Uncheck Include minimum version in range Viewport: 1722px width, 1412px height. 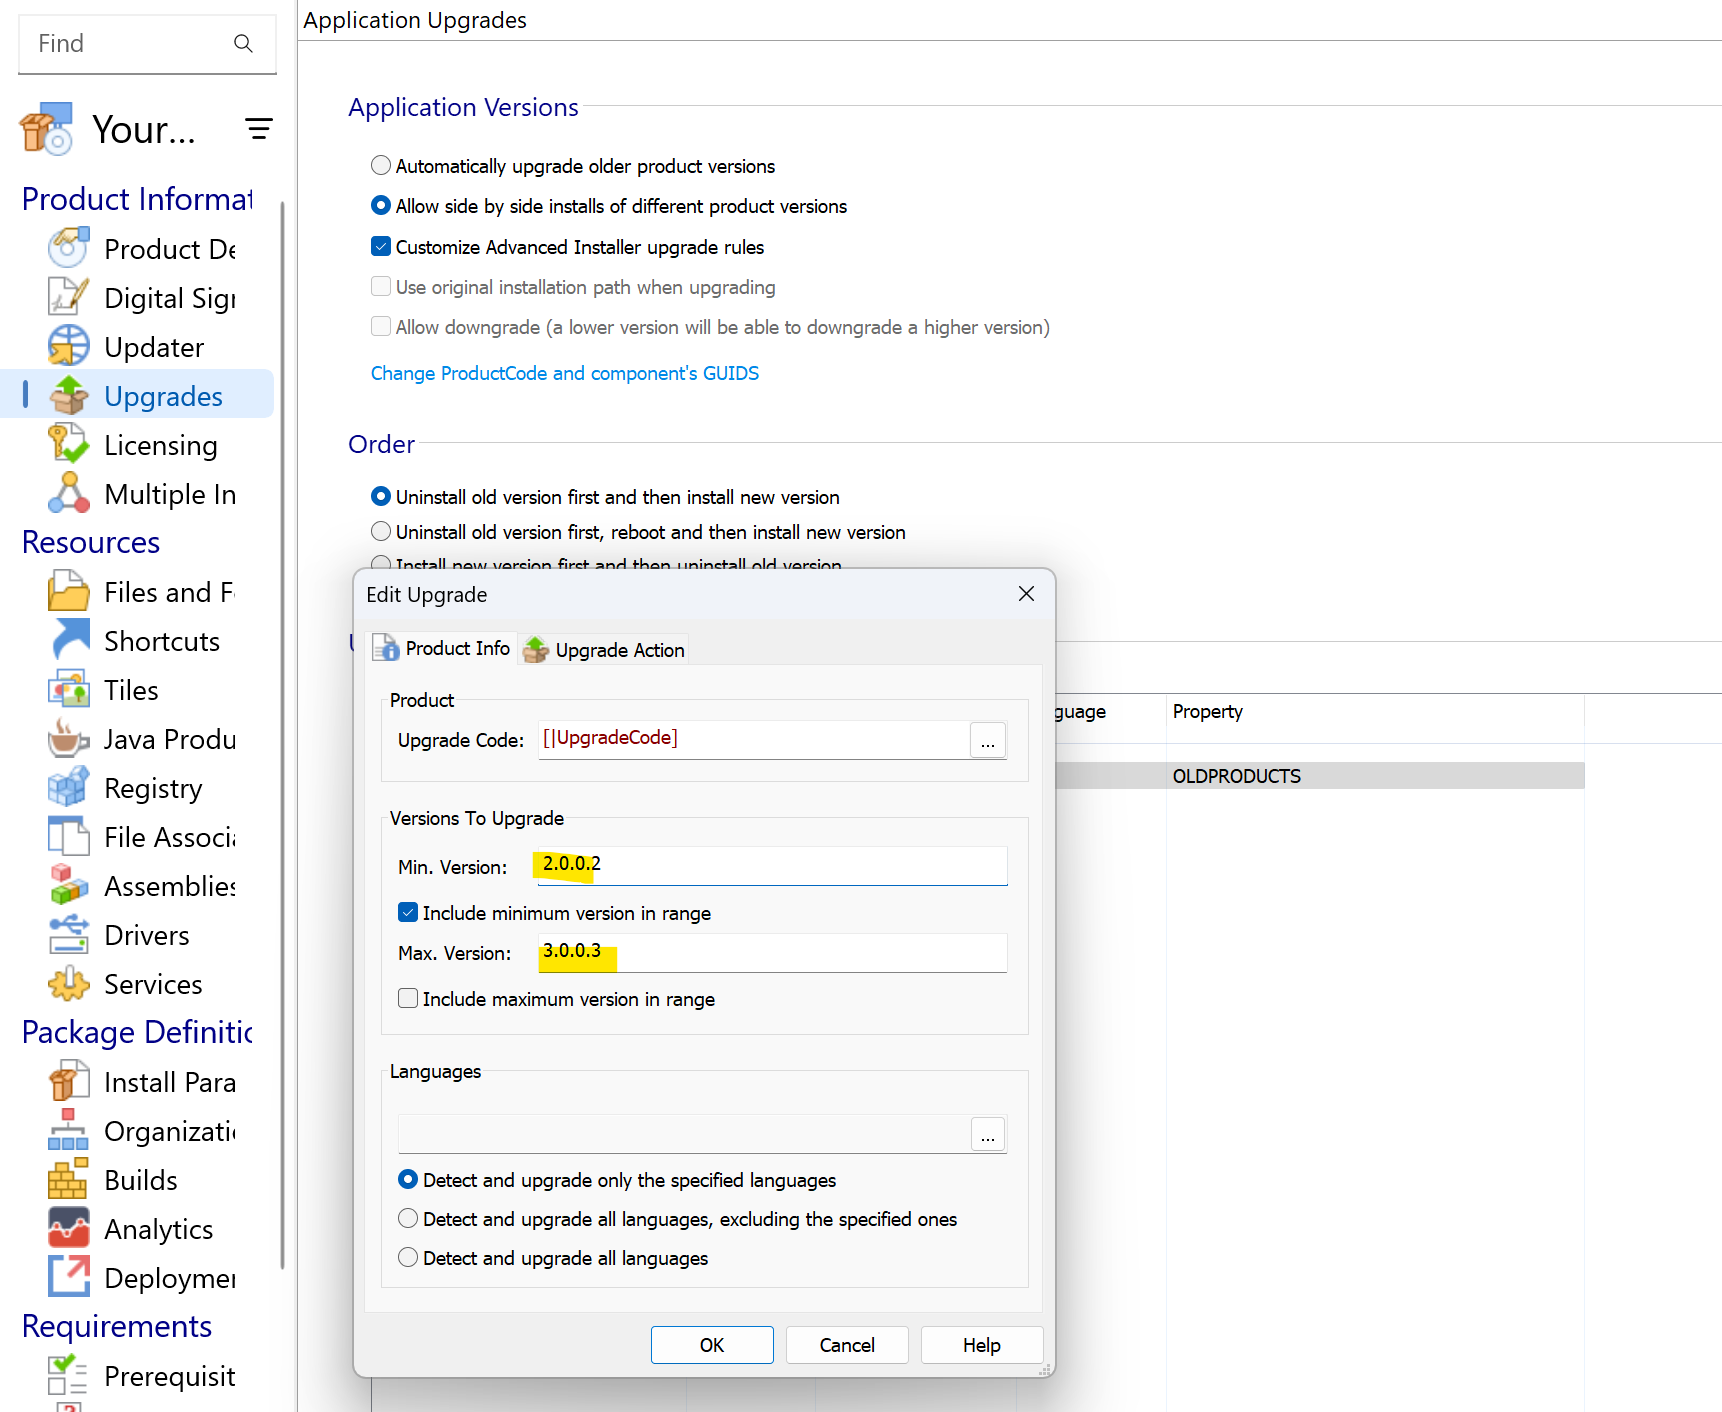[408, 912]
